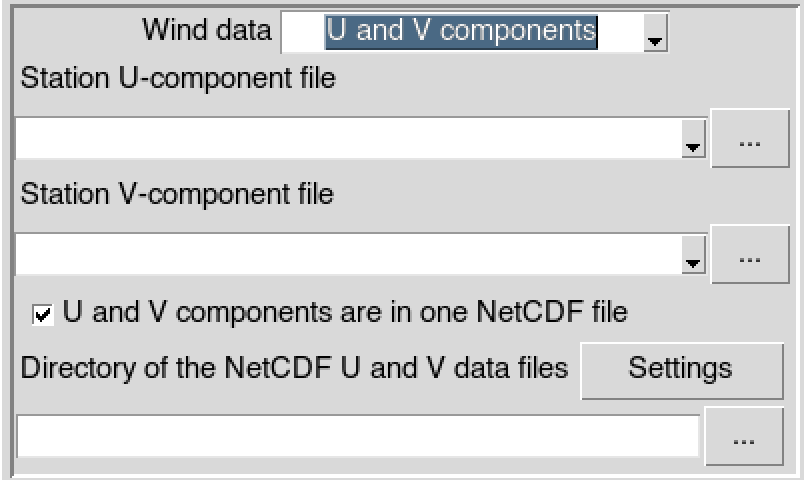Viewport: 804px width, 480px height.
Task: Uncheck U and V components in one NetCDF file
Action: click(43, 314)
